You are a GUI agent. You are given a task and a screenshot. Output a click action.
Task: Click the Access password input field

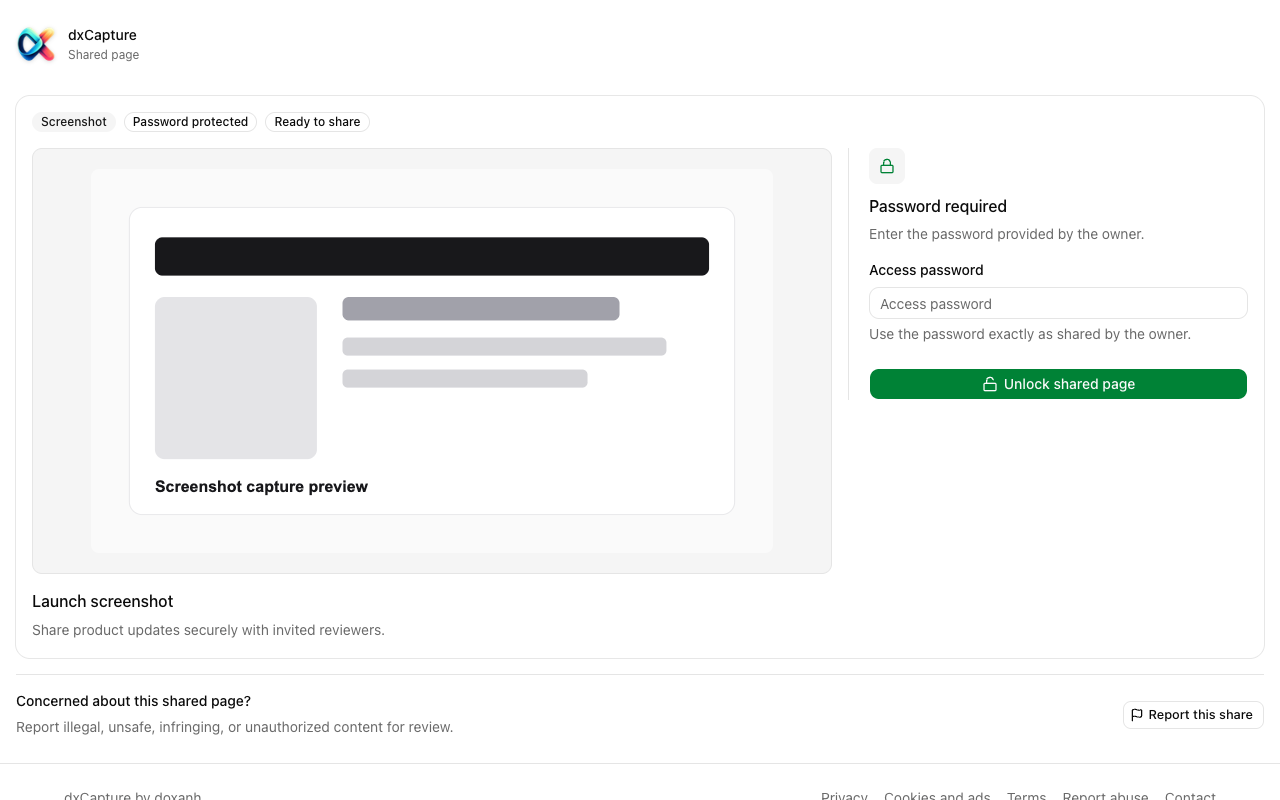pos(1058,303)
